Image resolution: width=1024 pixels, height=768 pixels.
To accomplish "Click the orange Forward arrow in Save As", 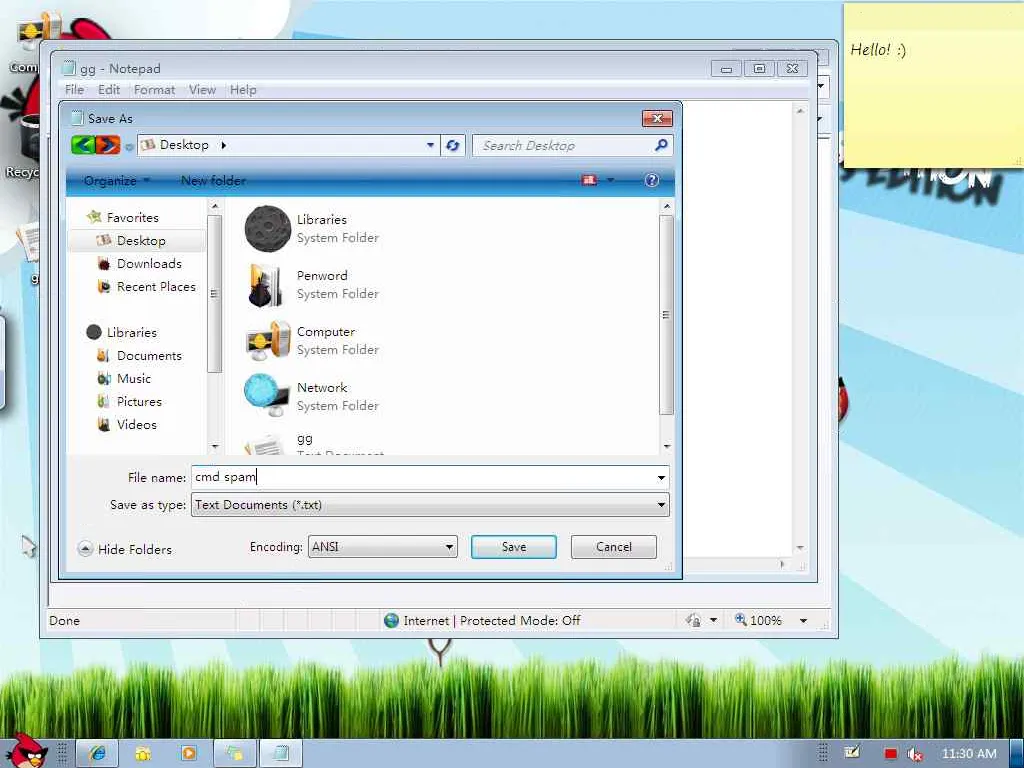I will tap(108, 144).
